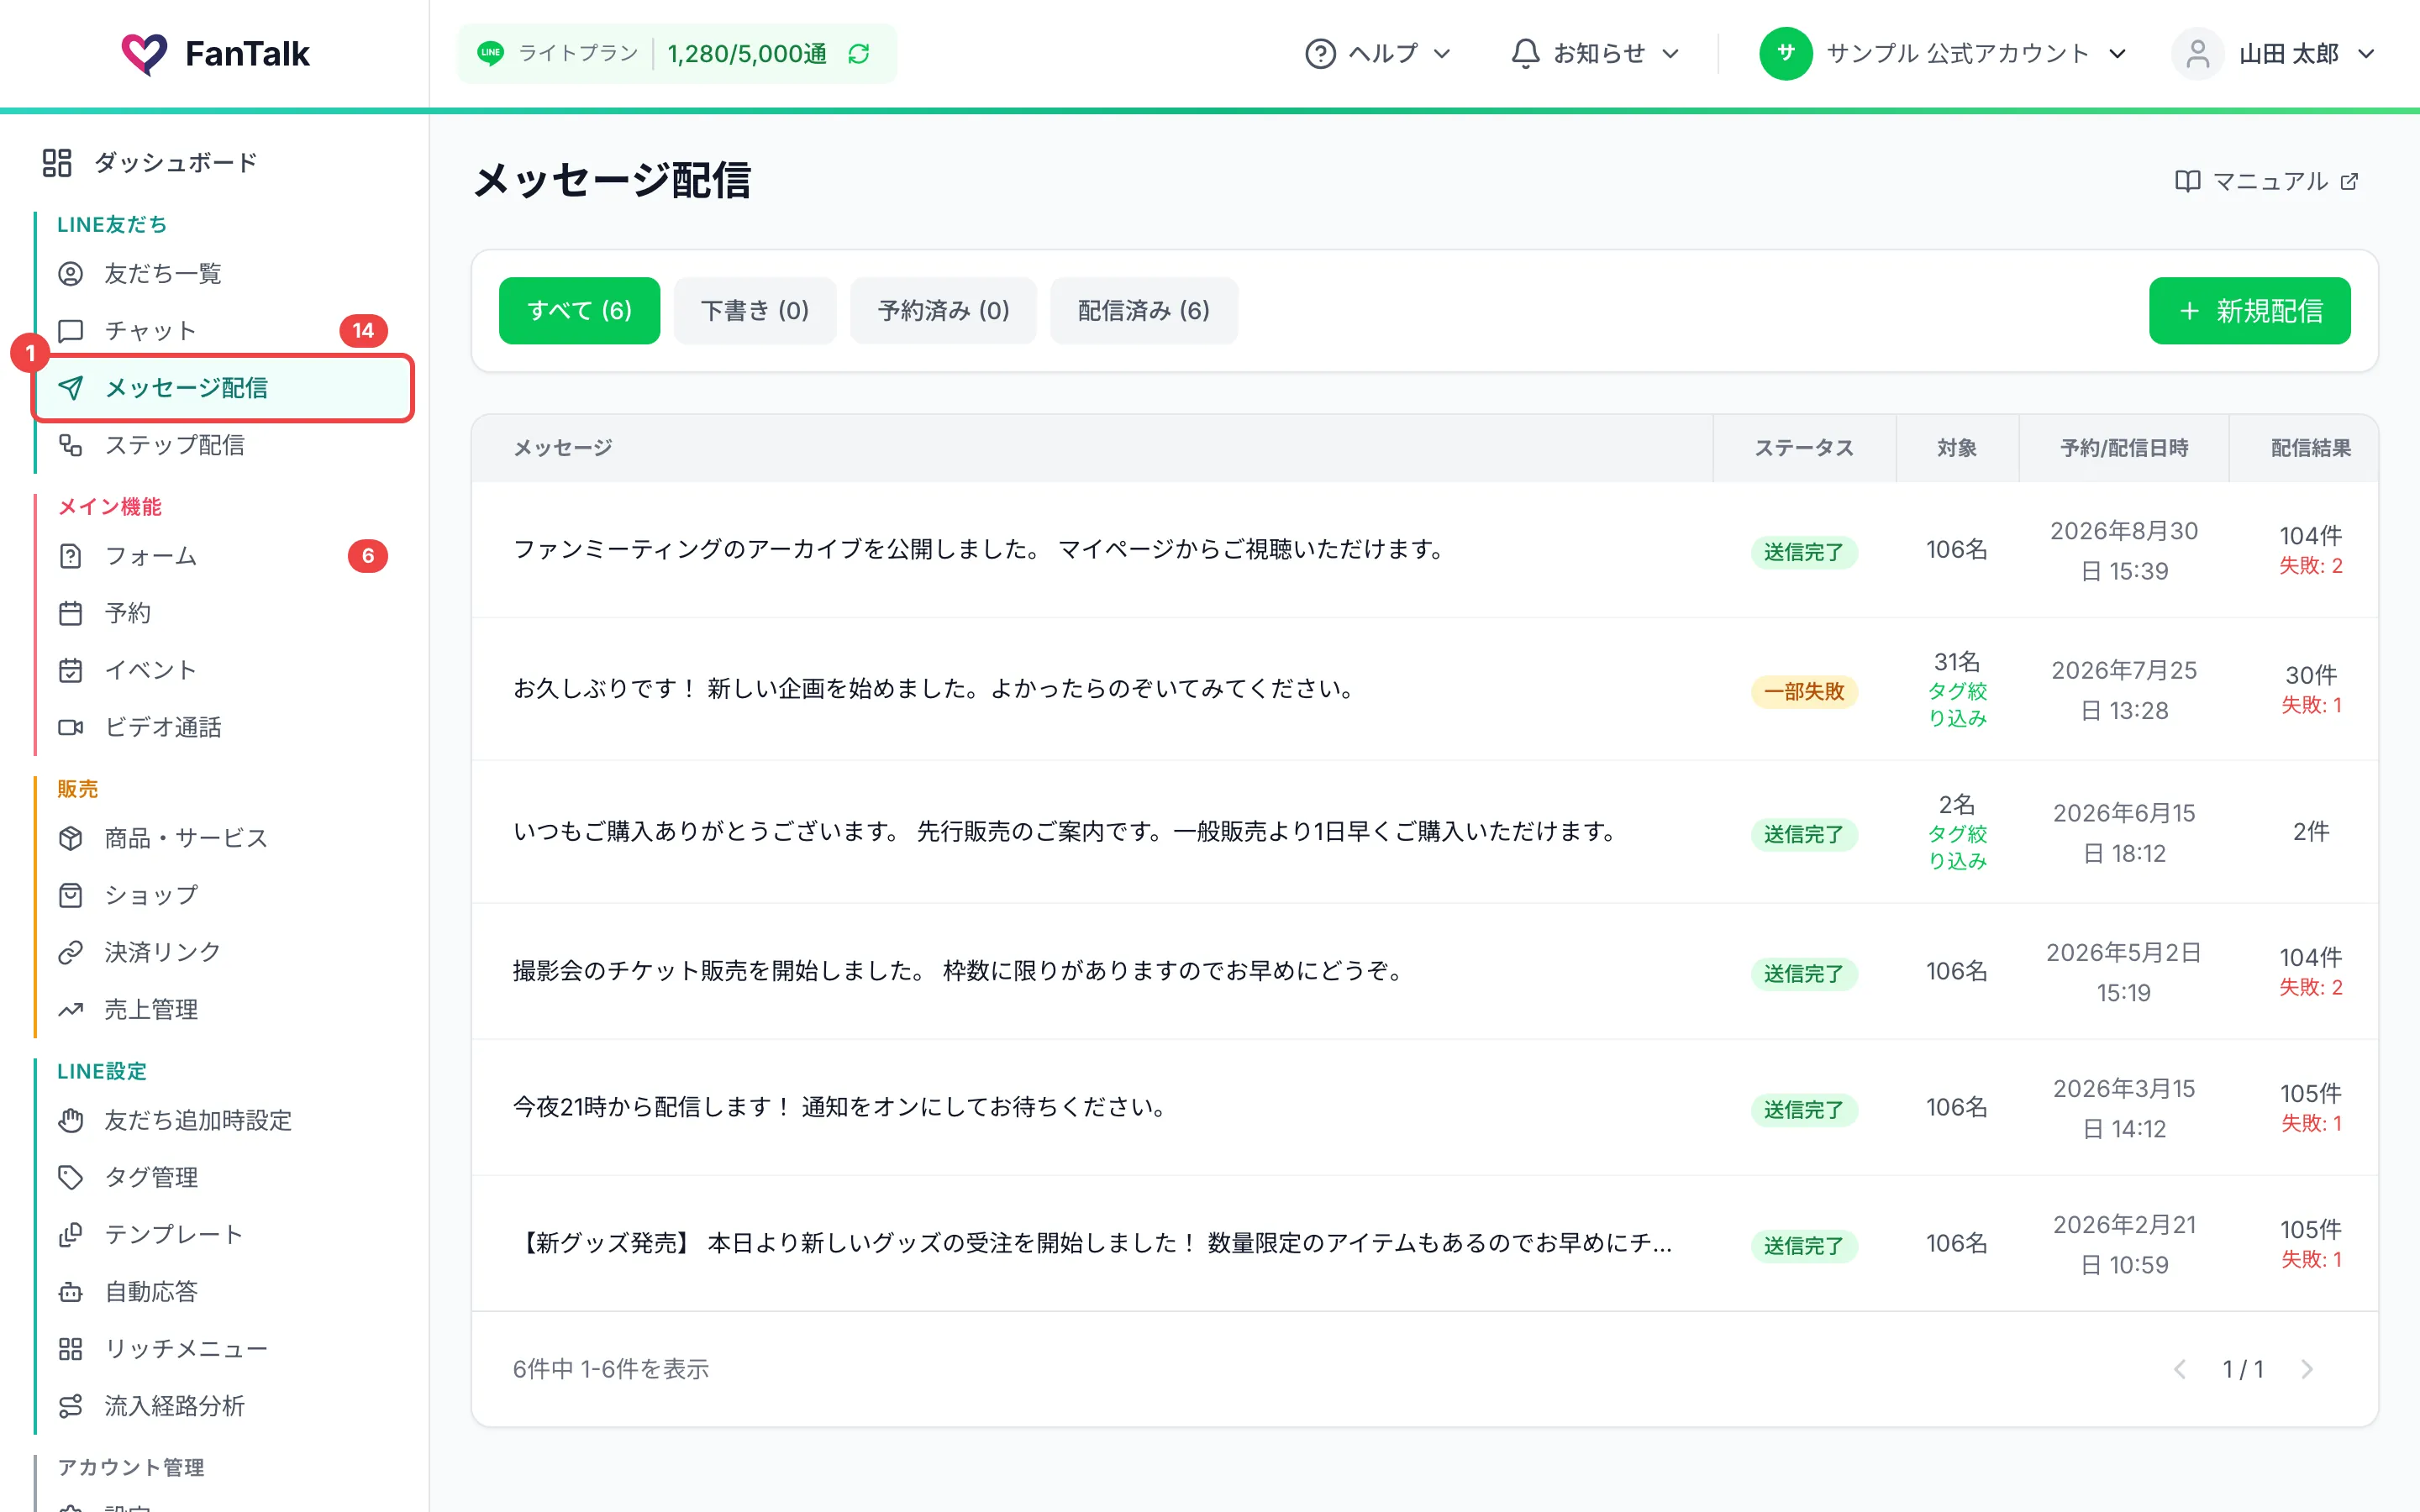Click the 予約 calendar icon
This screenshot has width=2420, height=1512.
tap(71, 612)
